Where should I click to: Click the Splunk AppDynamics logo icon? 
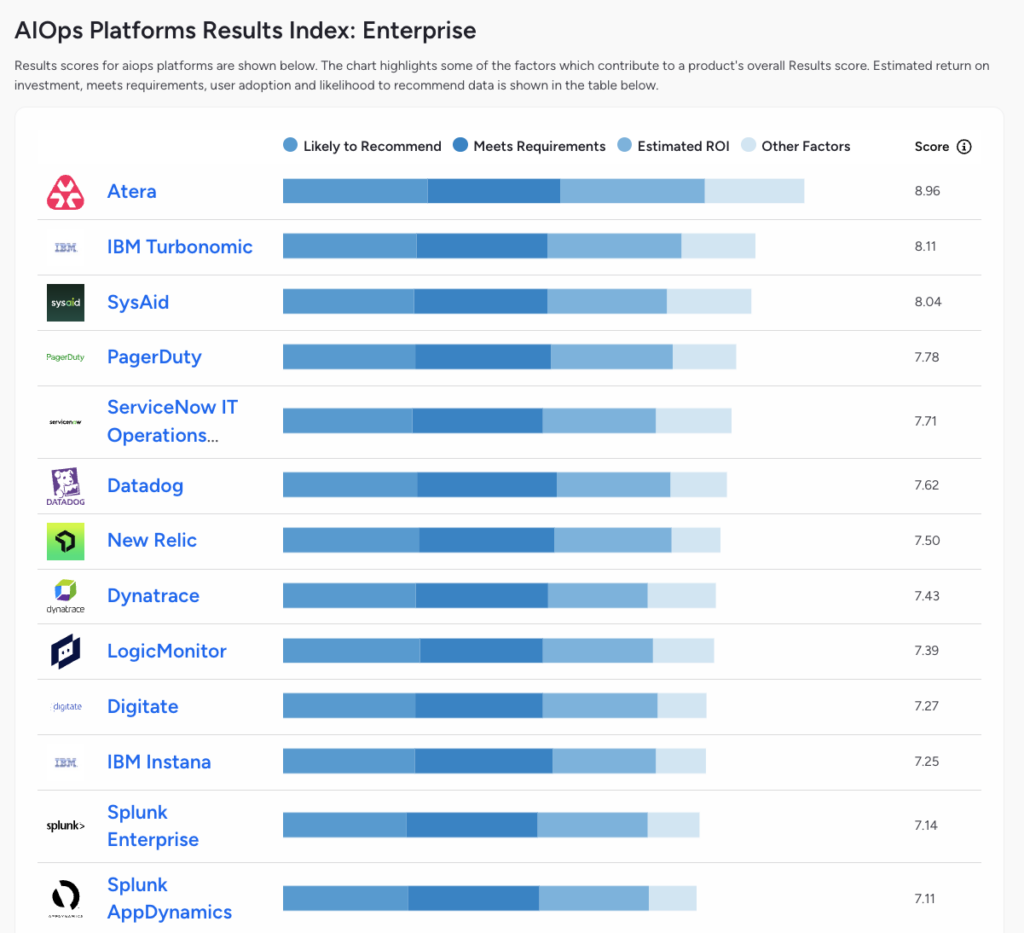65,898
